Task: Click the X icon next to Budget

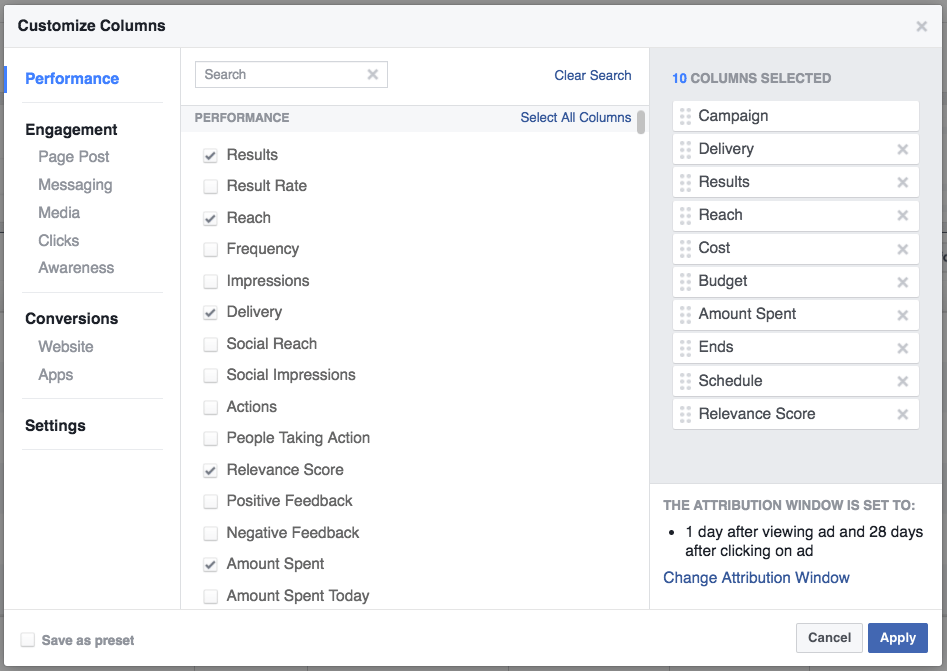Action: [x=902, y=282]
